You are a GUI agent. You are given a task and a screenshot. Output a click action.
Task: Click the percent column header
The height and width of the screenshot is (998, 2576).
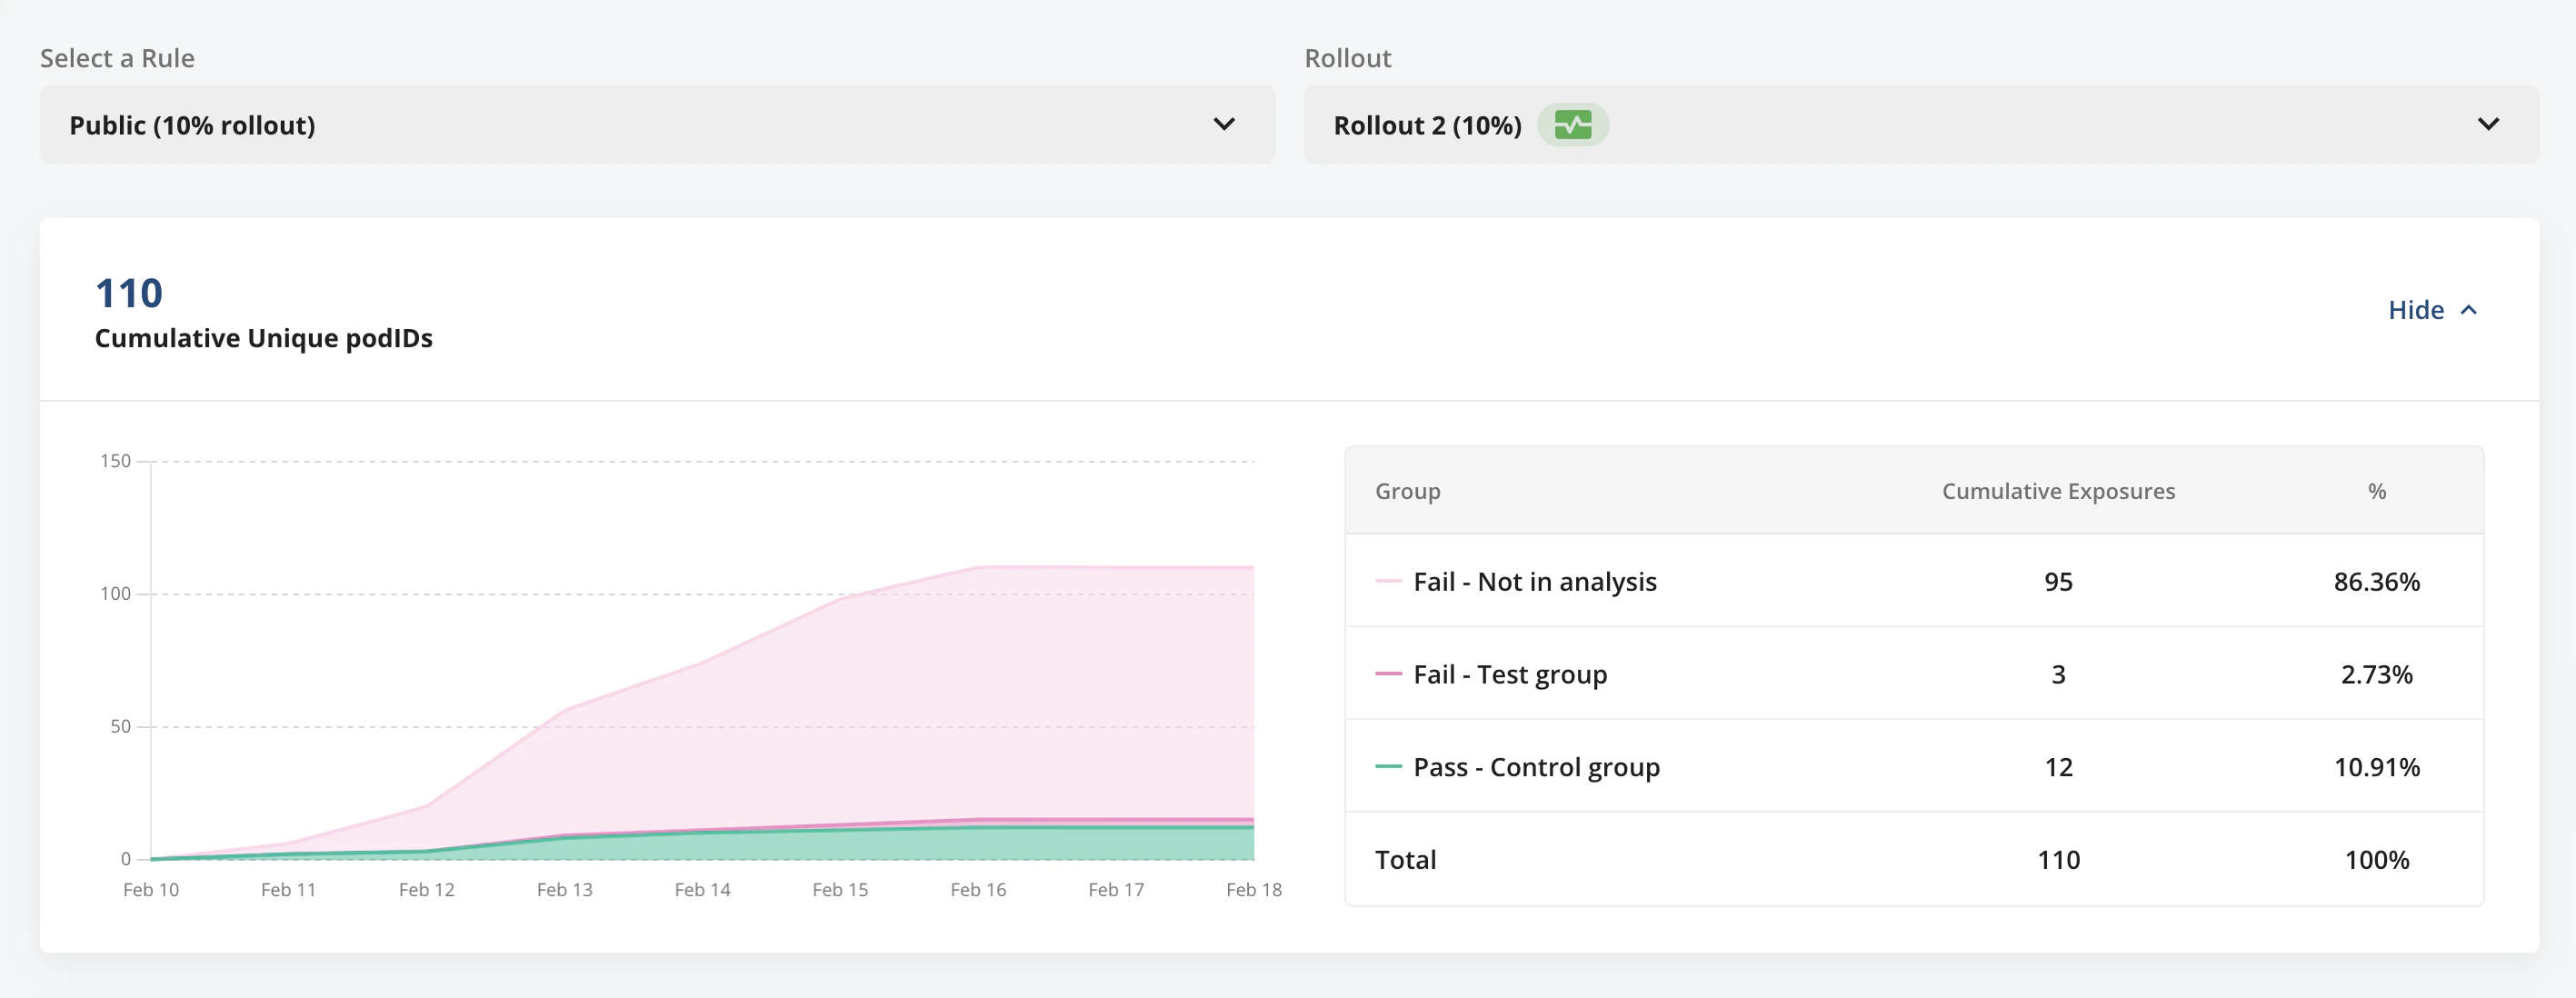(x=2376, y=491)
